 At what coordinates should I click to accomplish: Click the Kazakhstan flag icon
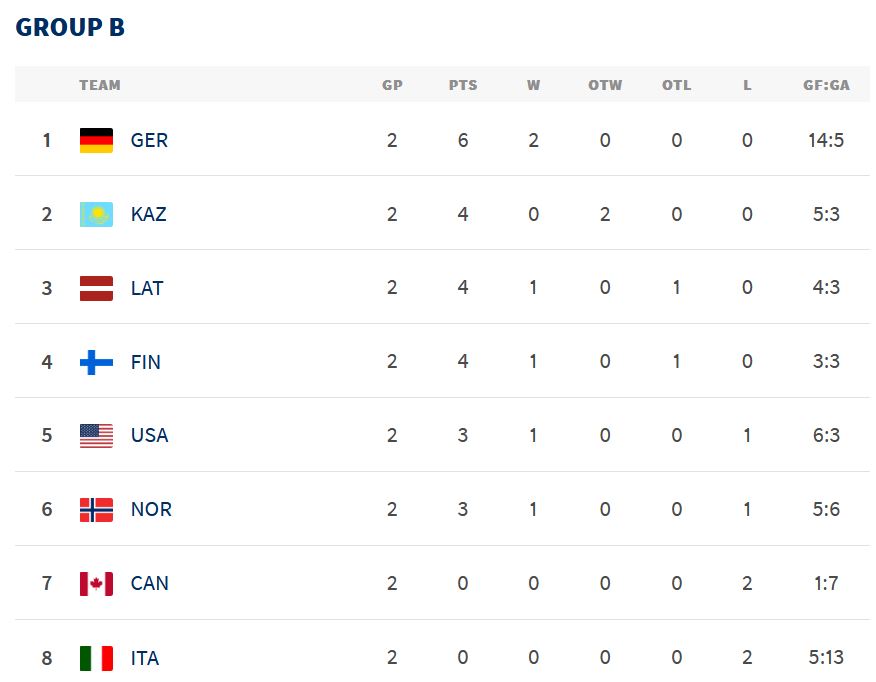click(x=96, y=215)
